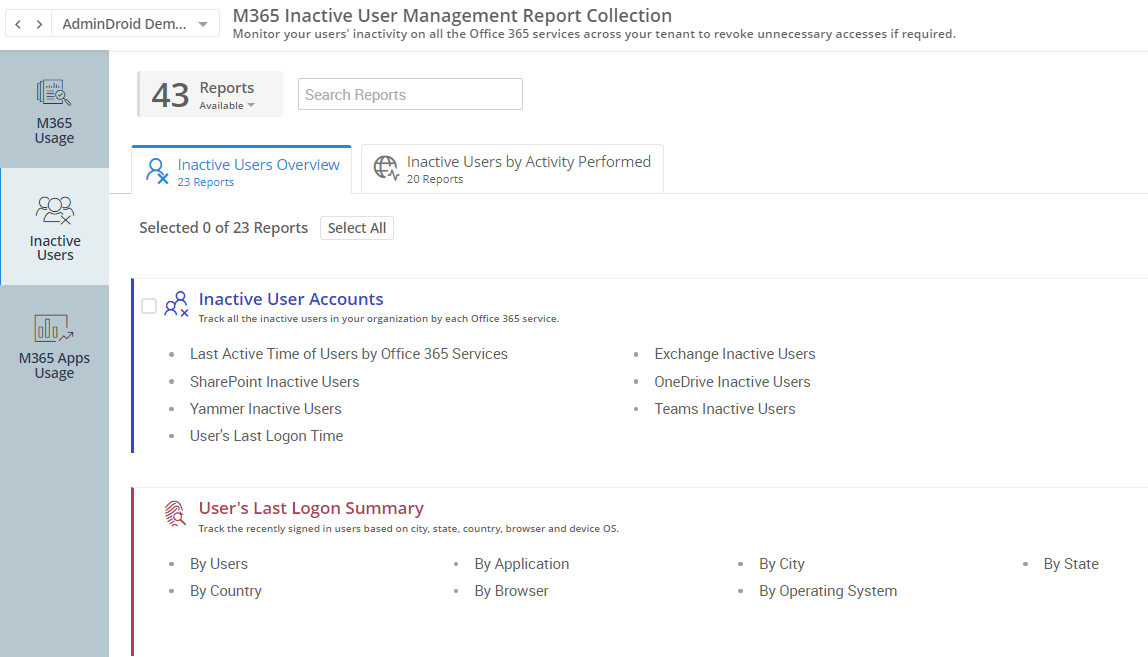1148x657 pixels.
Task: Switch to Inactive Users Overview tab
Action: (x=259, y=164)
